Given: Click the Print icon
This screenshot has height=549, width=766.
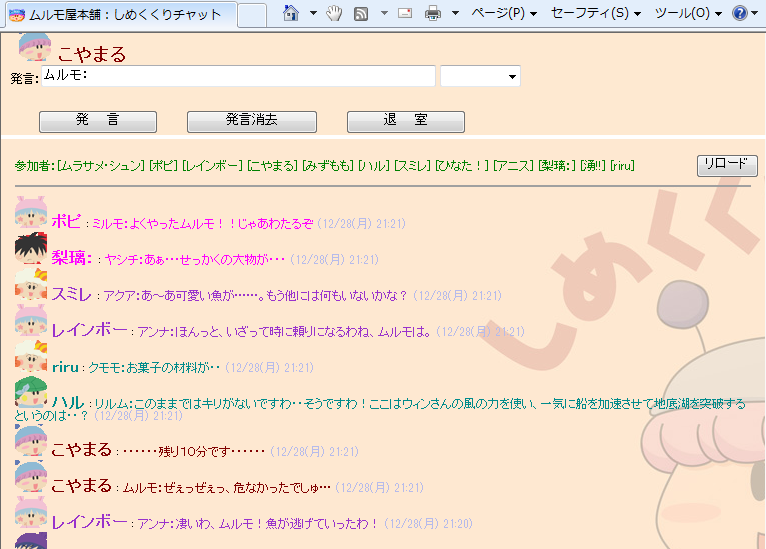Looking at the screenshot, I should pyautogui.click(x=433, y=14).
